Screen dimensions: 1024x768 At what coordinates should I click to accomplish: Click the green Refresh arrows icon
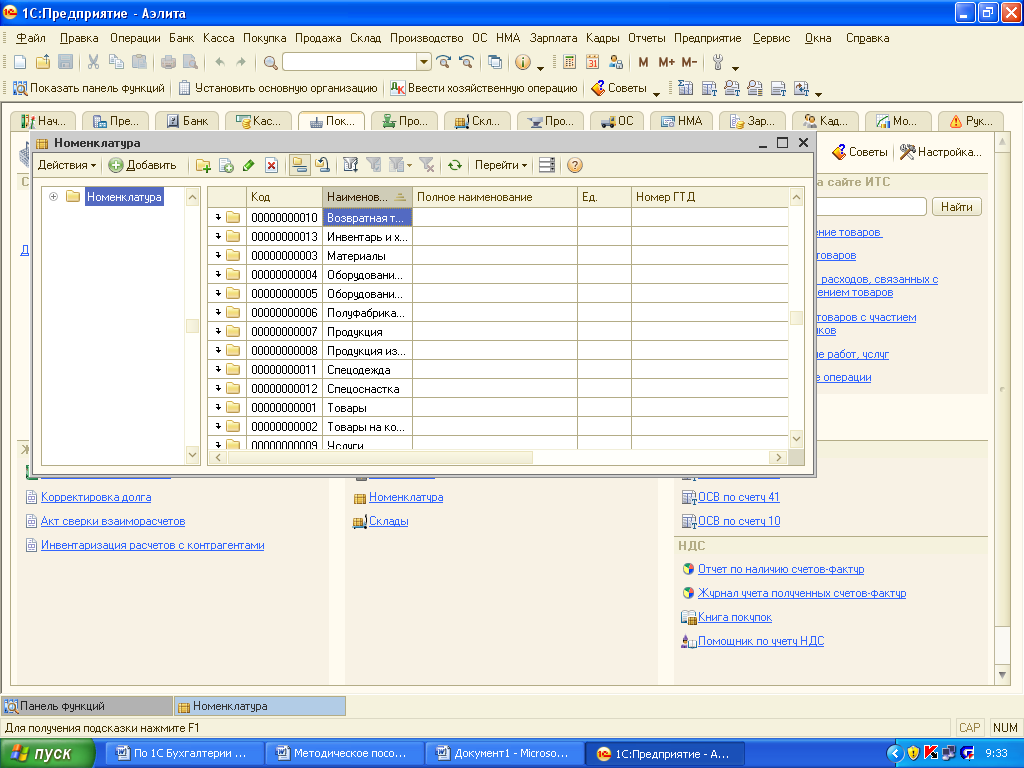click(455, 165)
